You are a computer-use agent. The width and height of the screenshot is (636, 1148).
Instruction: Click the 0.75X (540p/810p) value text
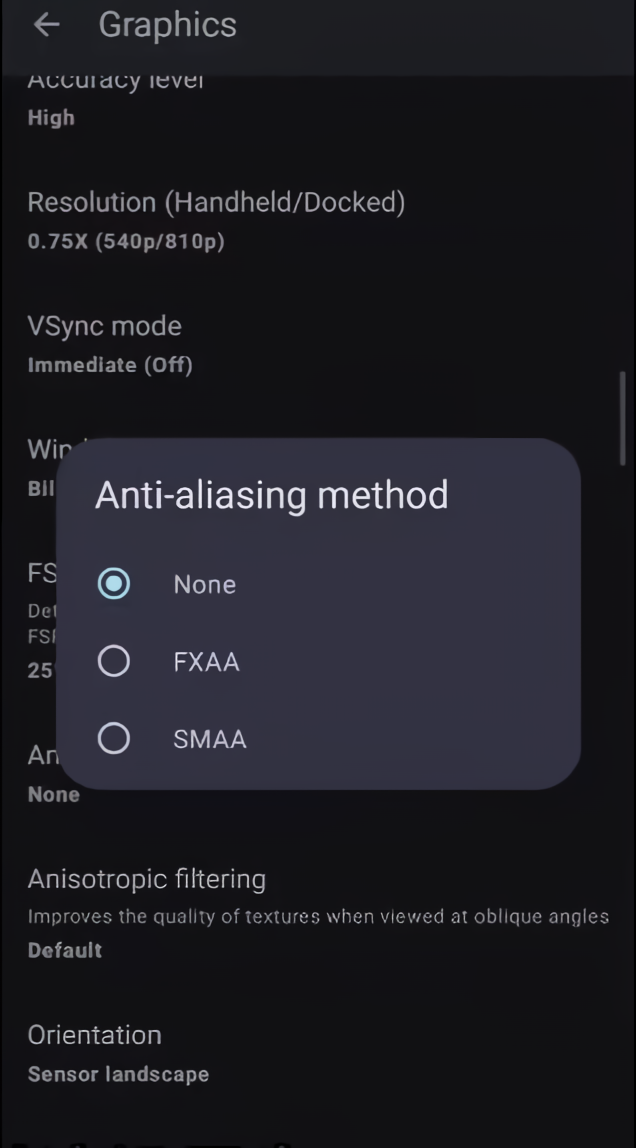click(x=126, y=242)
